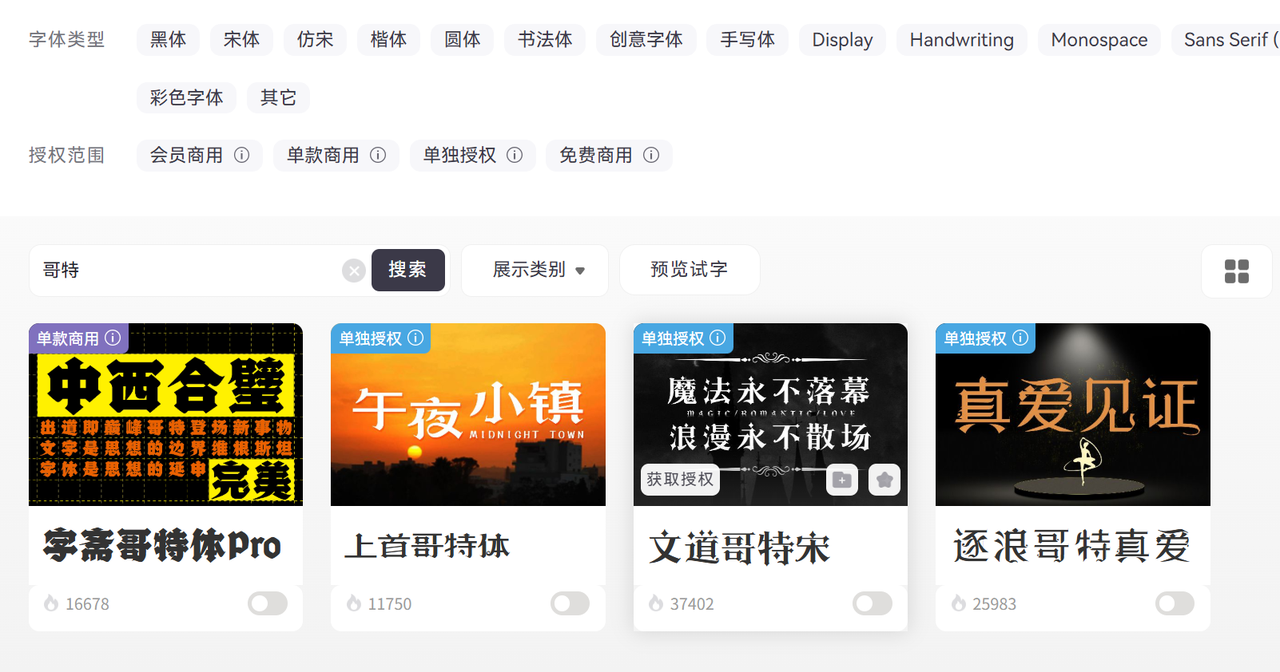The height and width of the screenshot is (672, 1280).
Task: Click 预览试字 button
Action: tap(689, 270)
